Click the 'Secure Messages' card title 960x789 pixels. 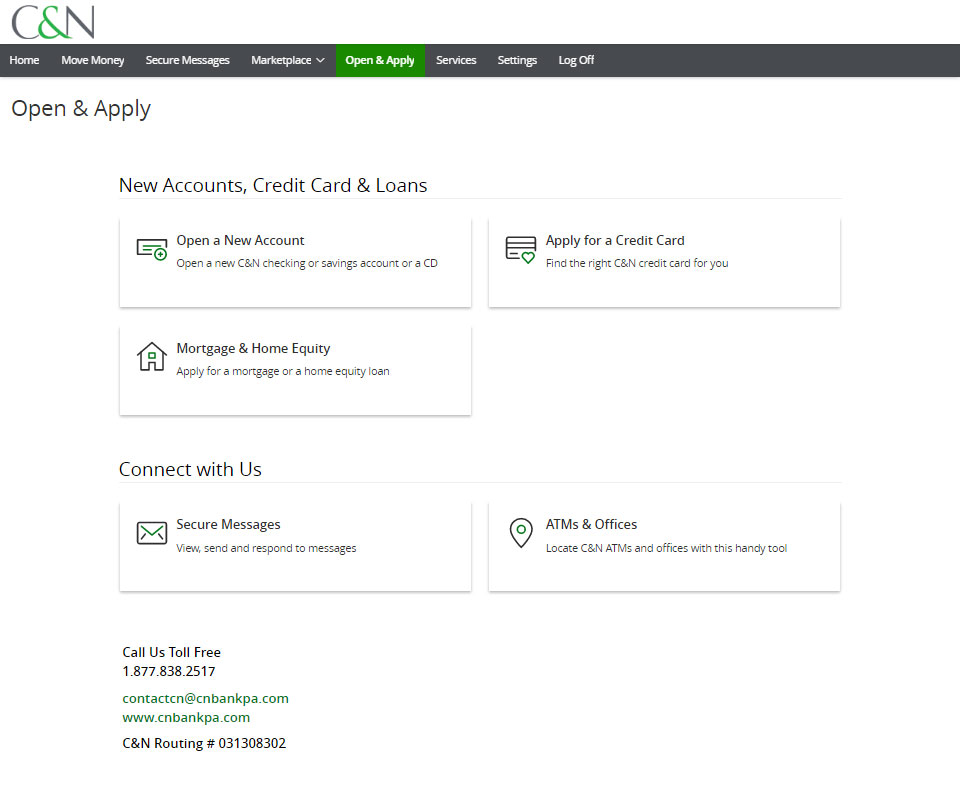228,525
